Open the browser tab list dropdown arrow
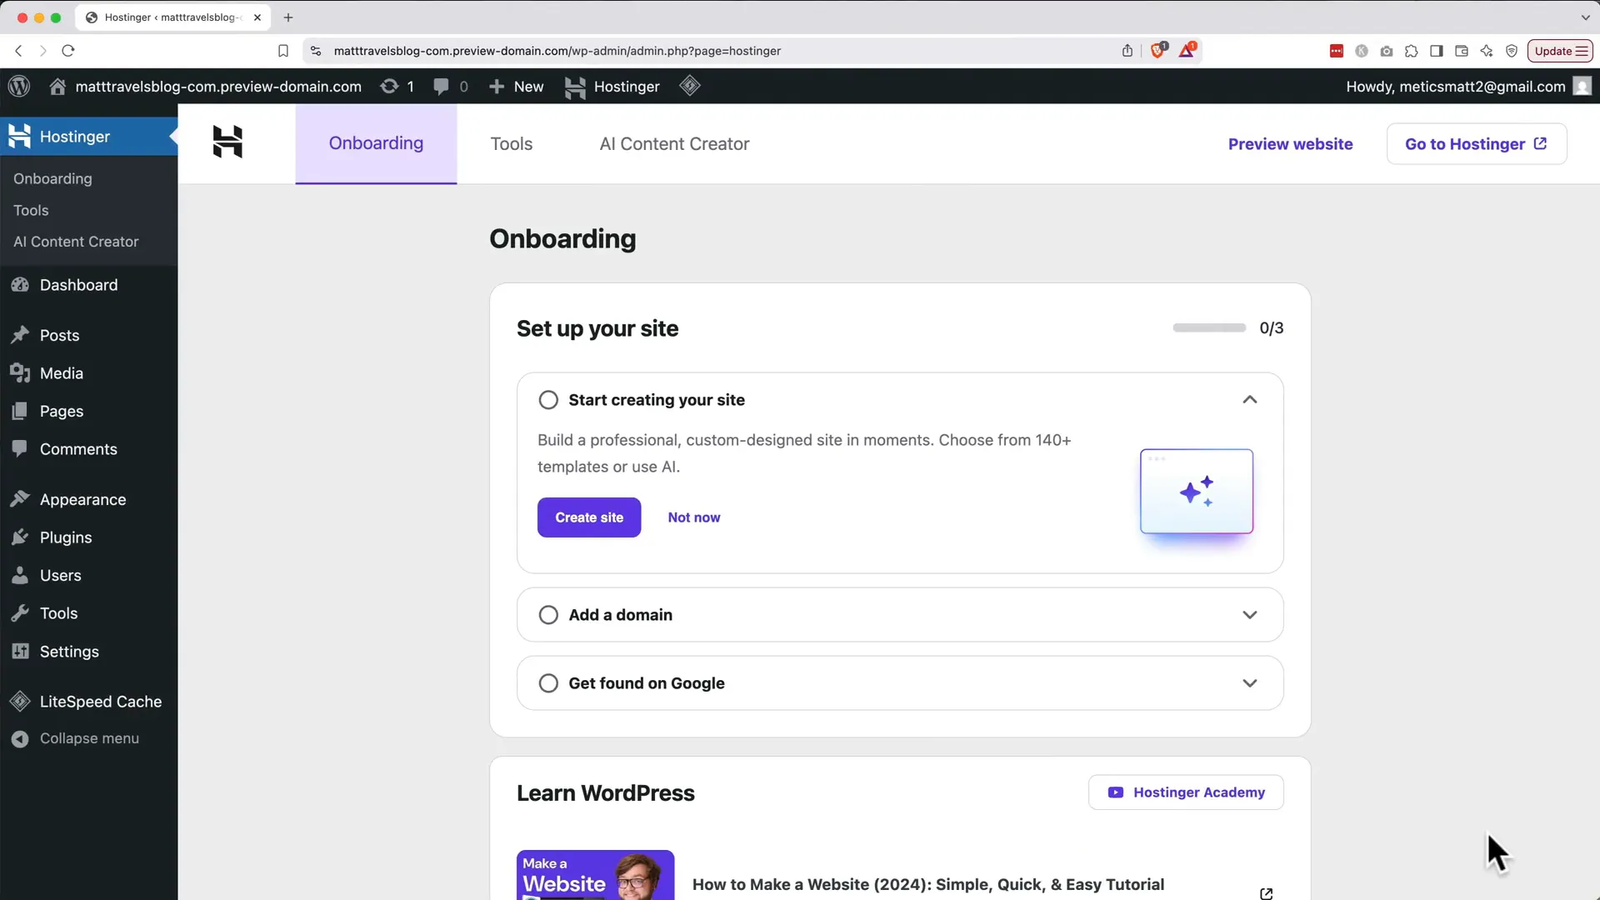 click(1585, 17)
